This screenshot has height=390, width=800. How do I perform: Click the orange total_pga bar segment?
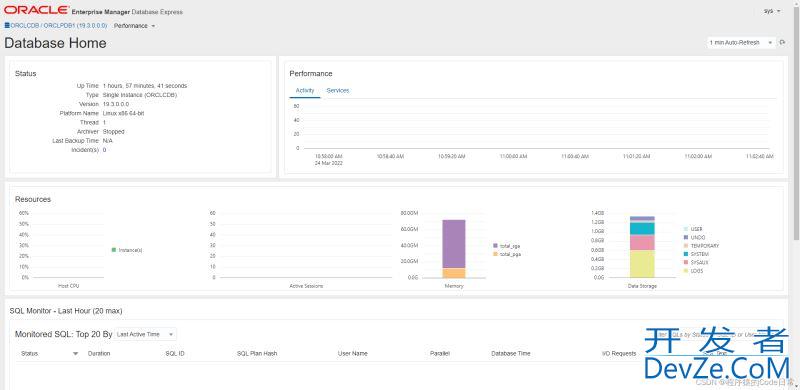tap(454, 273)
